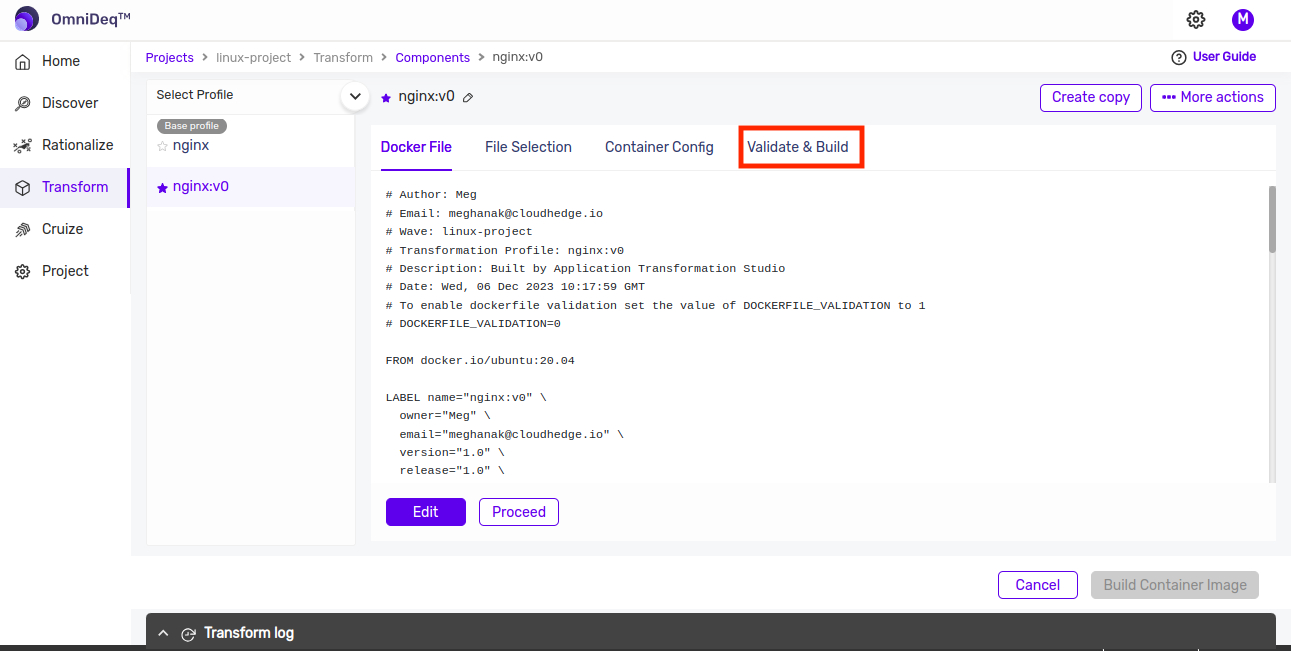Click the refresh icon beside Transform log
The height and width of the screenshot is (651, 1291).
click(x=188, y=634)
